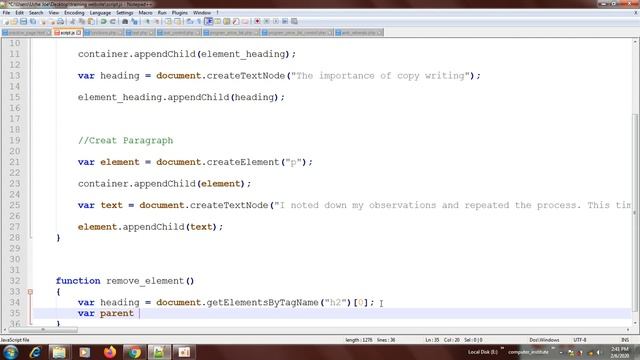The image size is (640, 360).
Task: Close the script.js tab with its X
Action: click(78, 33)
